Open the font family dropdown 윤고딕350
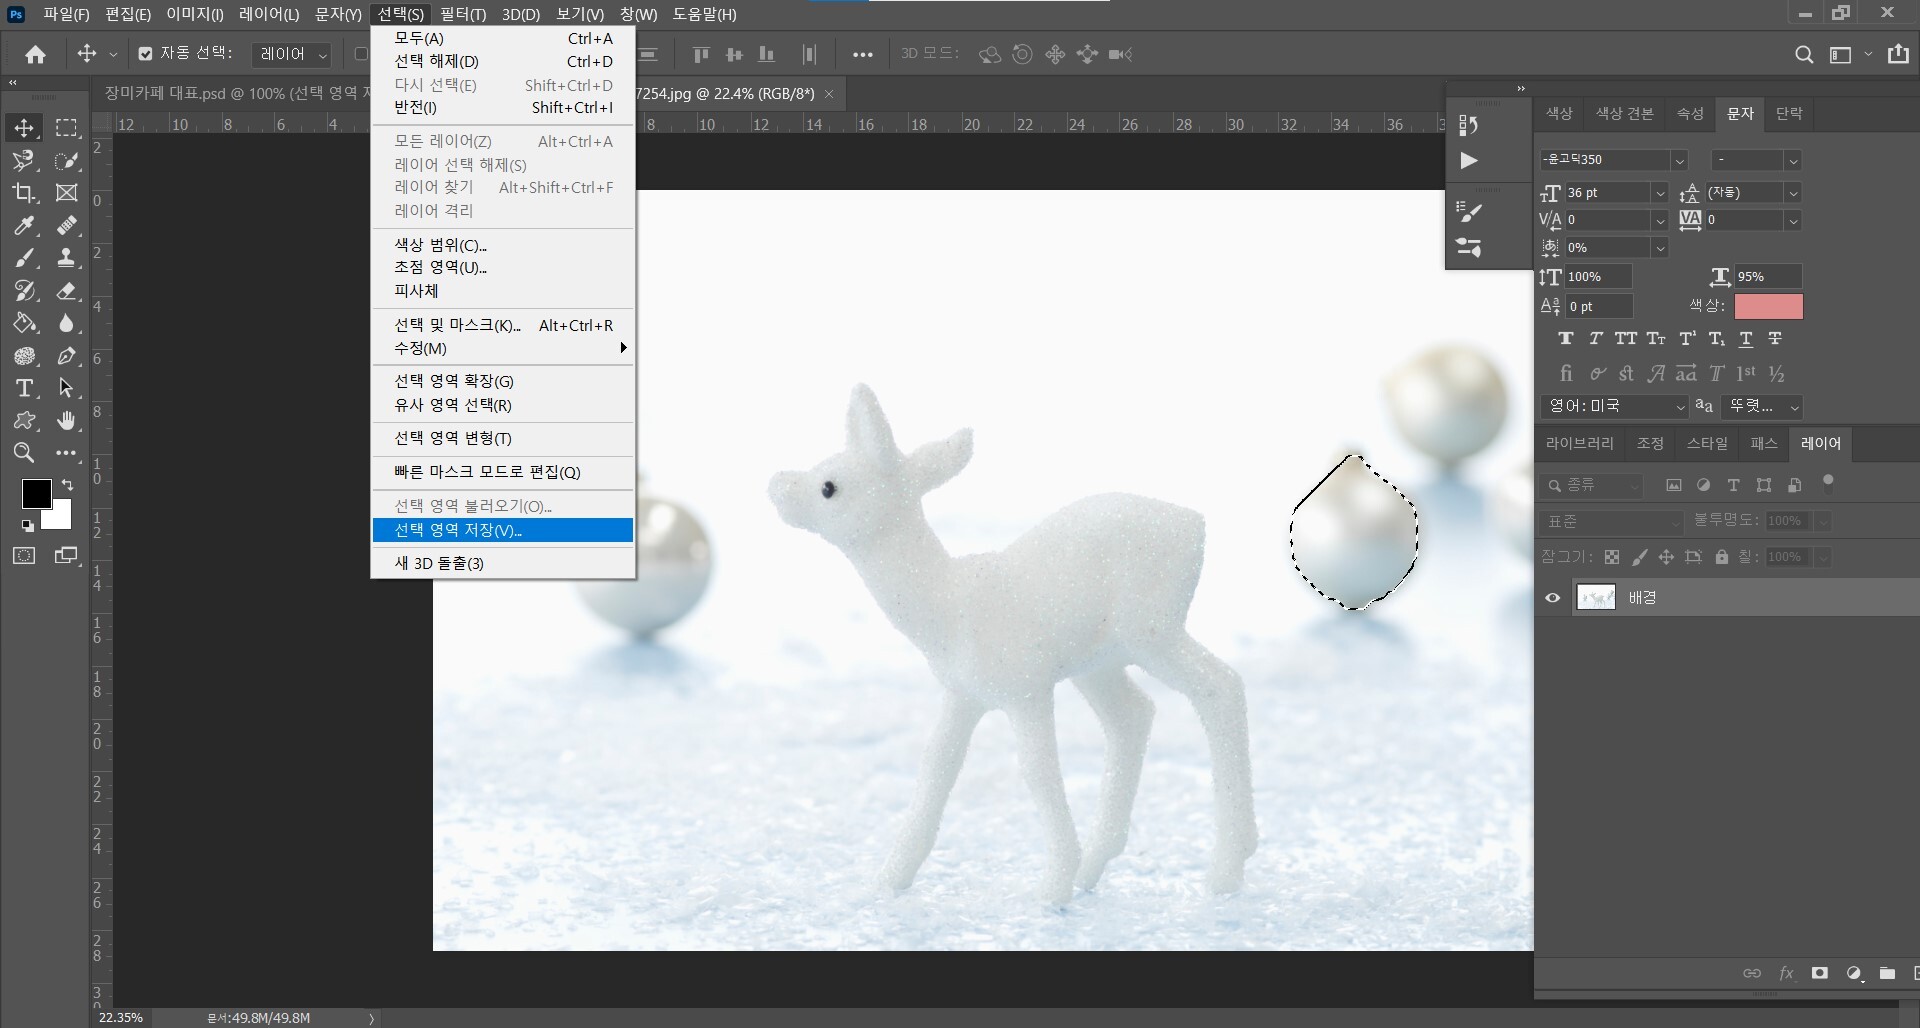This screenshot has height=1028, width=1920. click(1613, 160)
